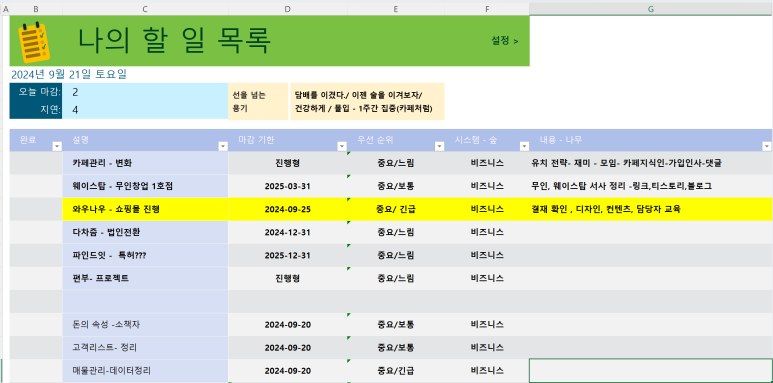Select the 담배를 이겼다 motto cell
The image size is (773, 383).
pyautogui.click(x=367, y=102)
